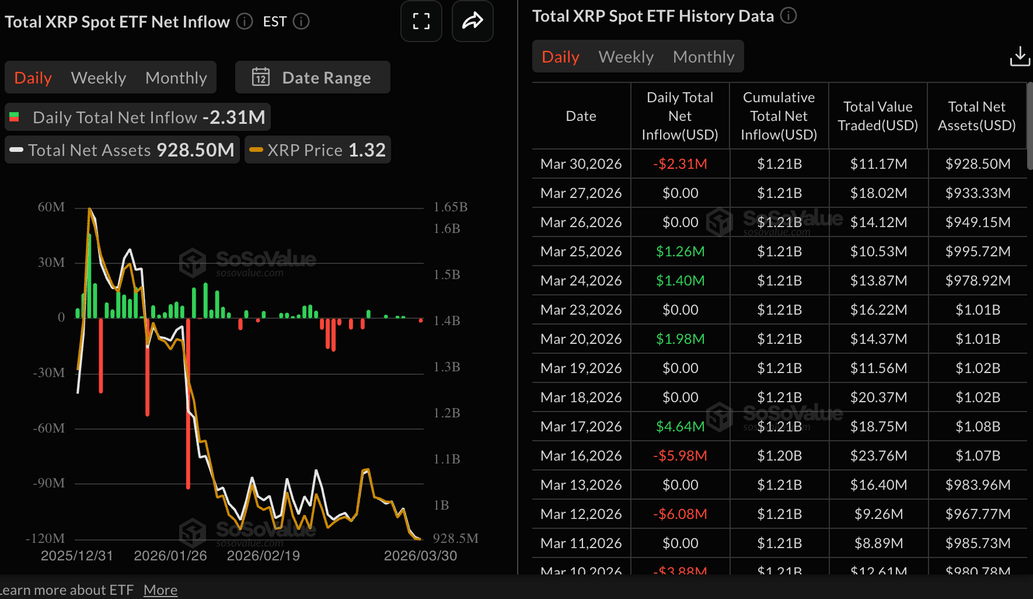Download the XRP ETF history data
This screenshot has width=1033, height=599.
tap(1019, 56)
